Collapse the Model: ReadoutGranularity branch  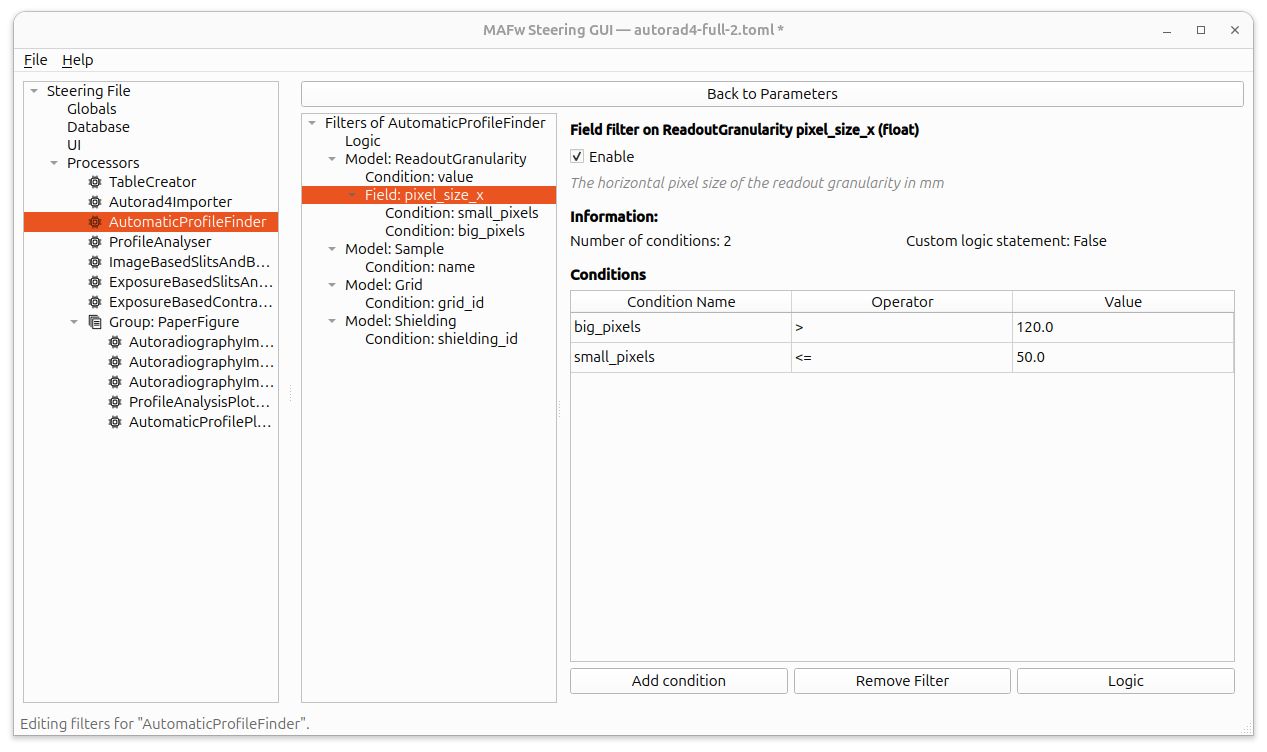tap(332, 158)
